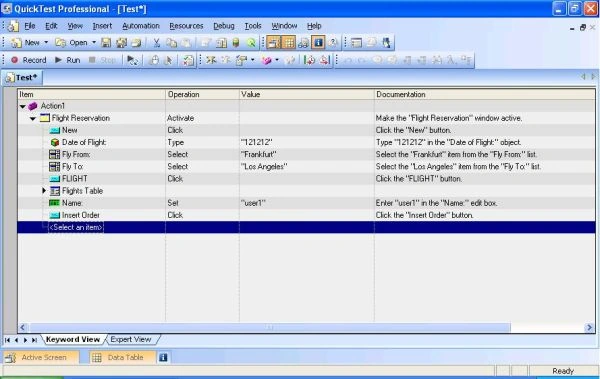The height and width of the screenshot is (379, 600).
Task: Open the Automation menu
Action: coord(141,26)
